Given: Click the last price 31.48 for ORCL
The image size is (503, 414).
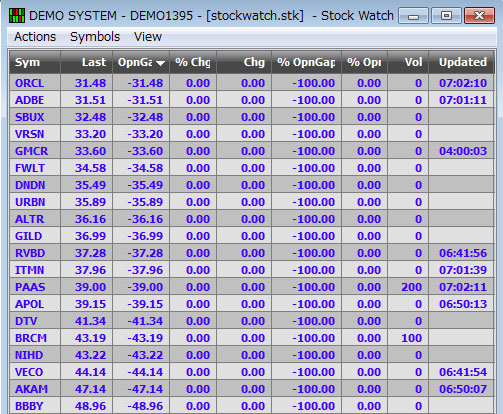Looking at the screenshot, I should (x=90, y=83).
